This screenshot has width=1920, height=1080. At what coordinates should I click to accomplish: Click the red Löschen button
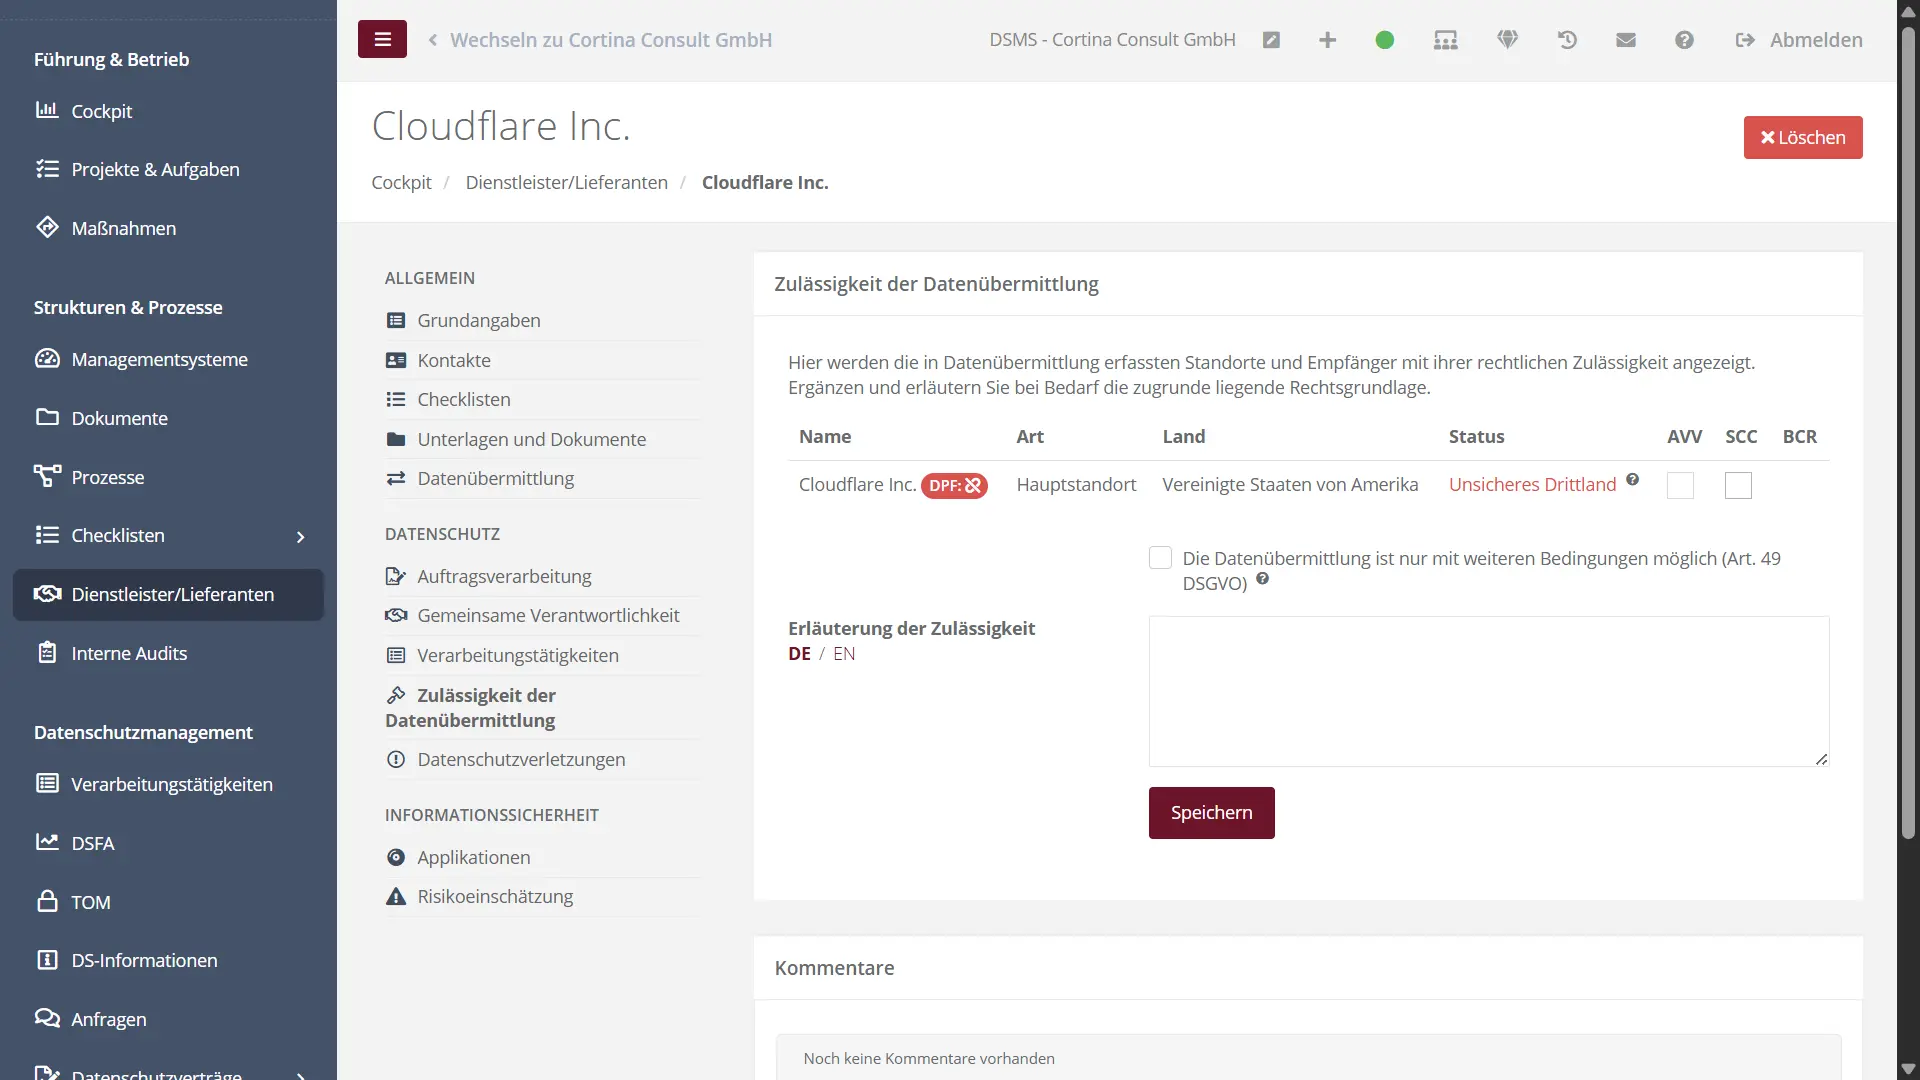tap(1802, 138)
